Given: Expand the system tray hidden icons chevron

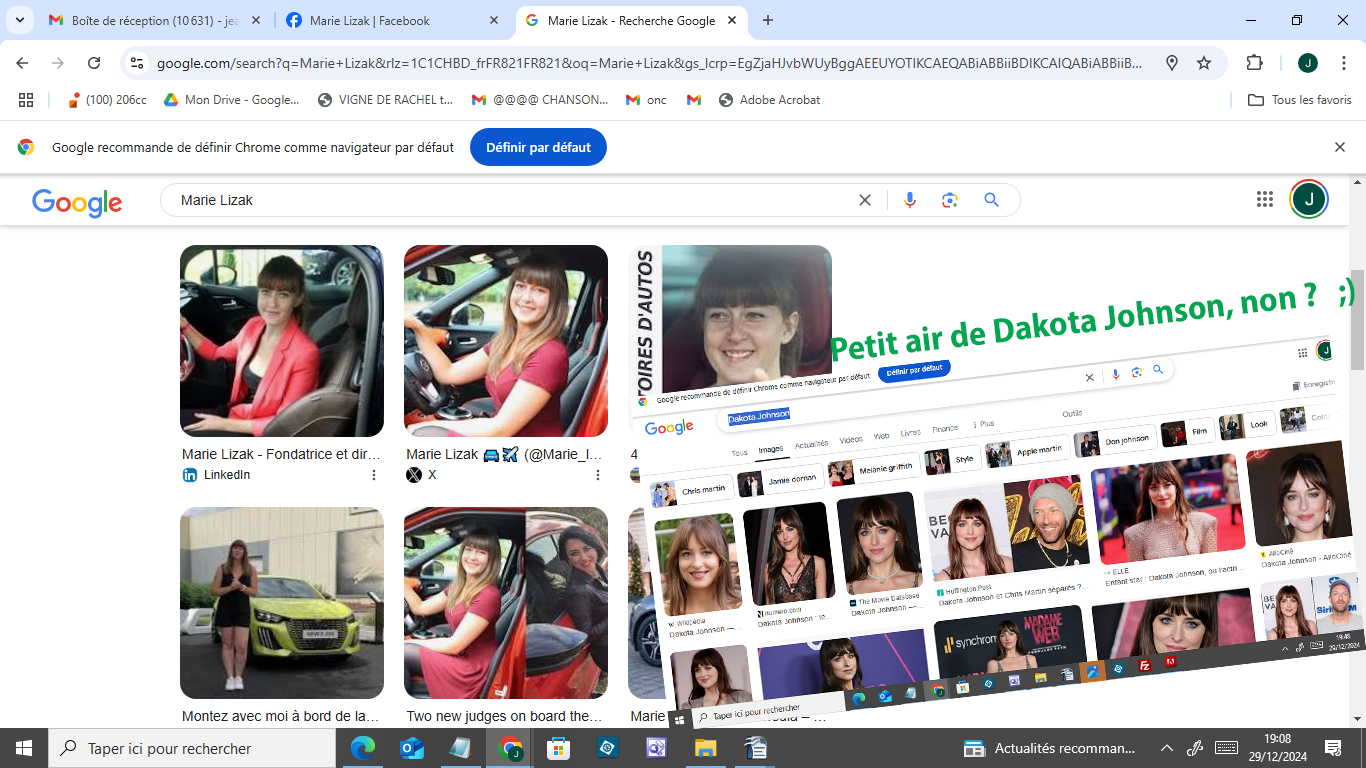Looking at the screenshot, I should (1166, 748).
